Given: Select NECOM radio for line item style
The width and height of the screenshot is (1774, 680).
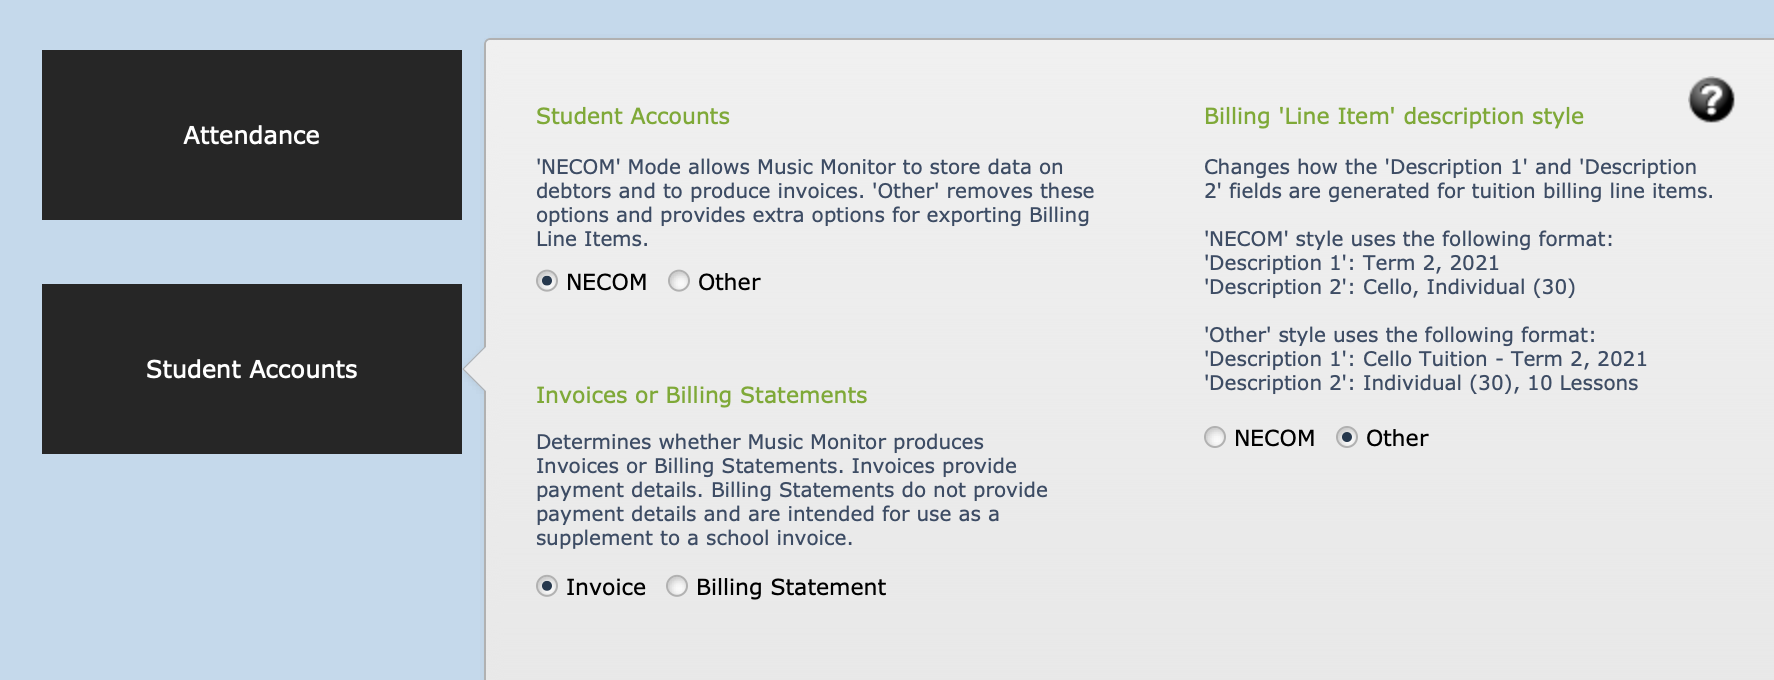Looking at the screenshot, I should tap(1215, 437).
